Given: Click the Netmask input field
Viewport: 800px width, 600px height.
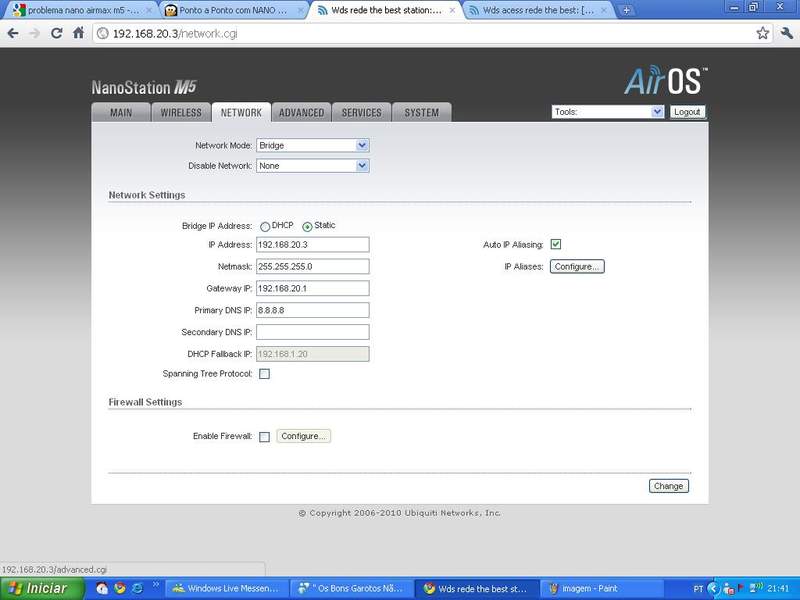Looking at the screenshot, I should [x=313, y=266].
